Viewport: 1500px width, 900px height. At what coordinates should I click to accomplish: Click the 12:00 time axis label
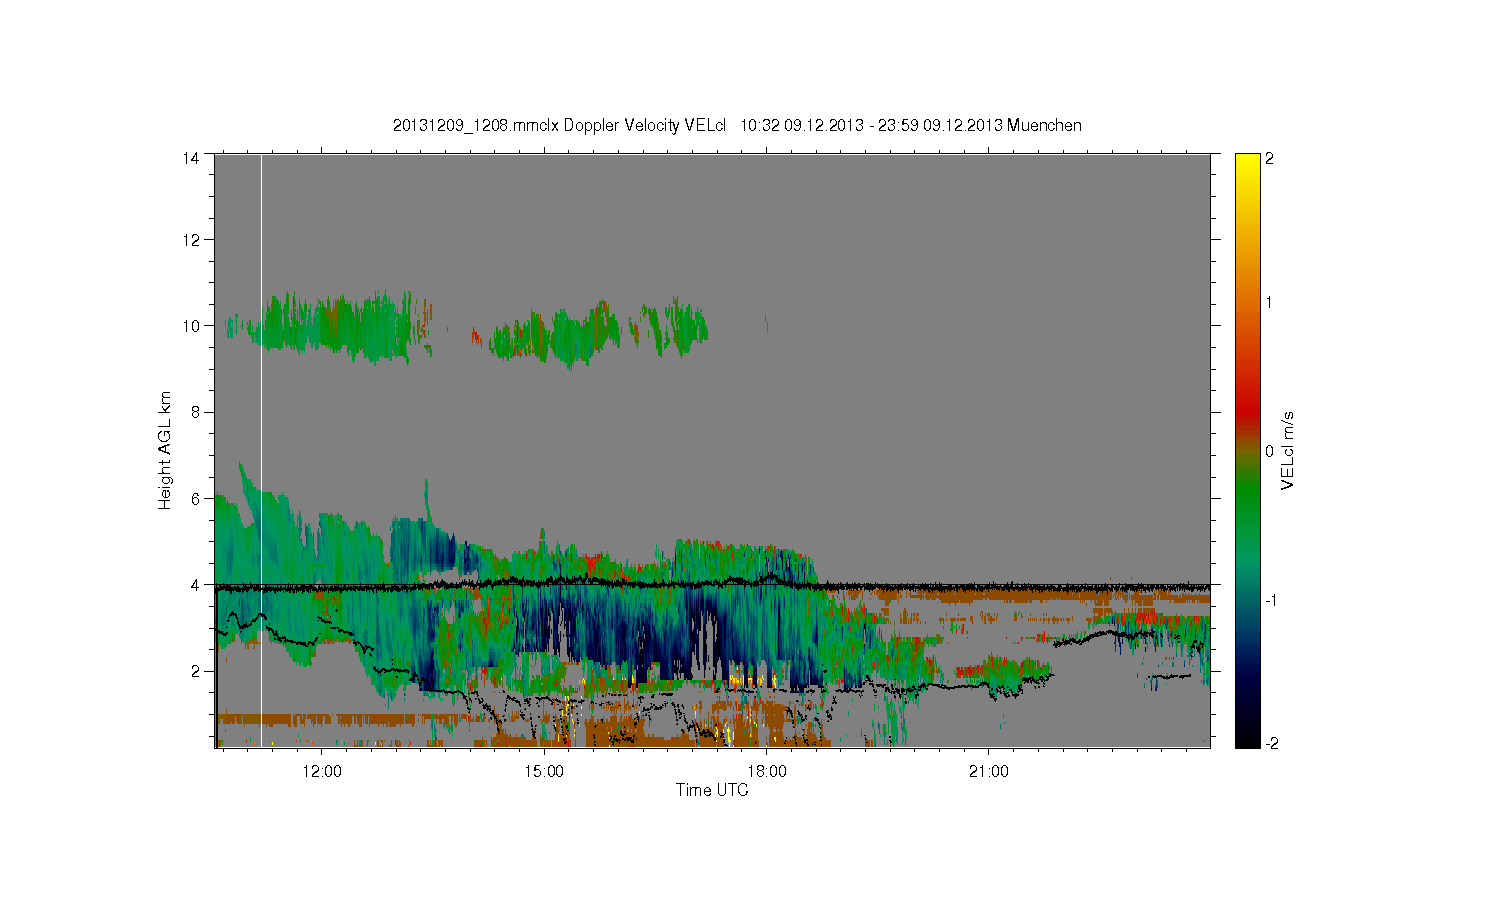pos(322,772)
